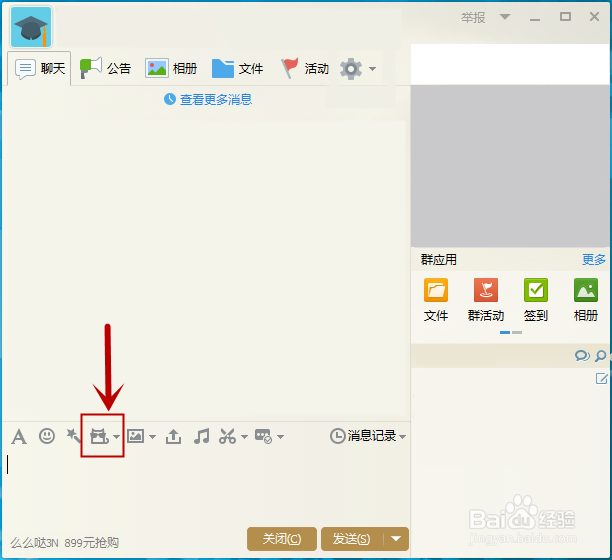This screenshot has width=612, height=560.
Task: Open the 公告 announcements tab
Action: point(105,68)
